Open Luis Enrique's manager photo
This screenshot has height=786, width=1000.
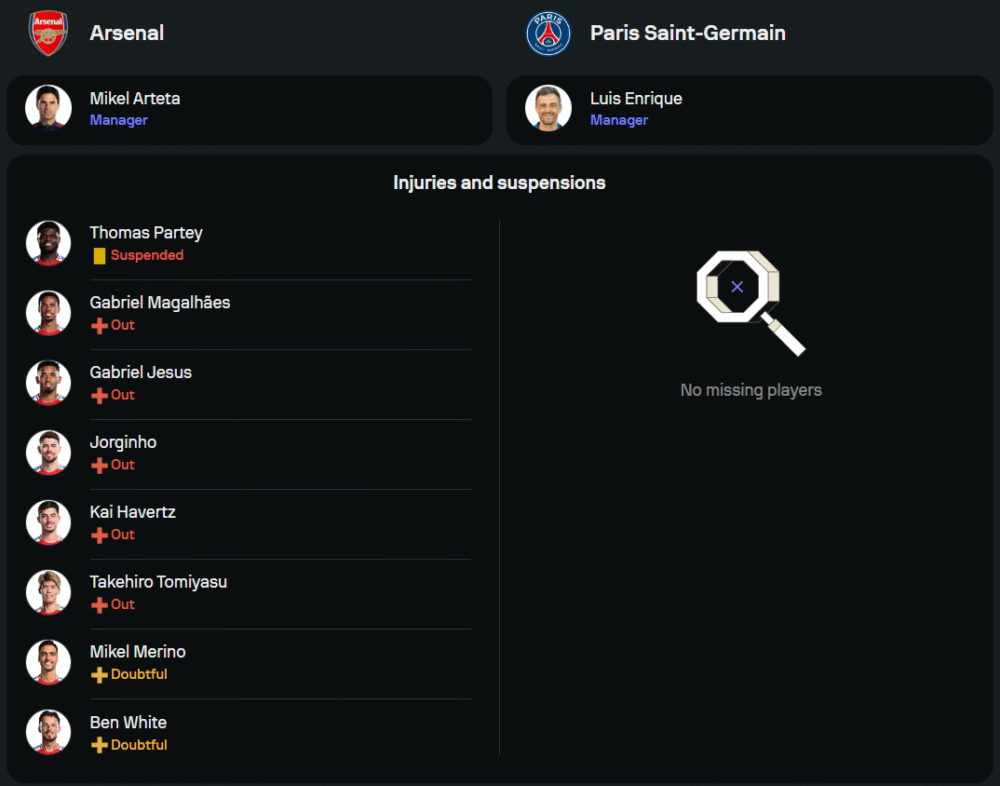[x=548, y=108]
